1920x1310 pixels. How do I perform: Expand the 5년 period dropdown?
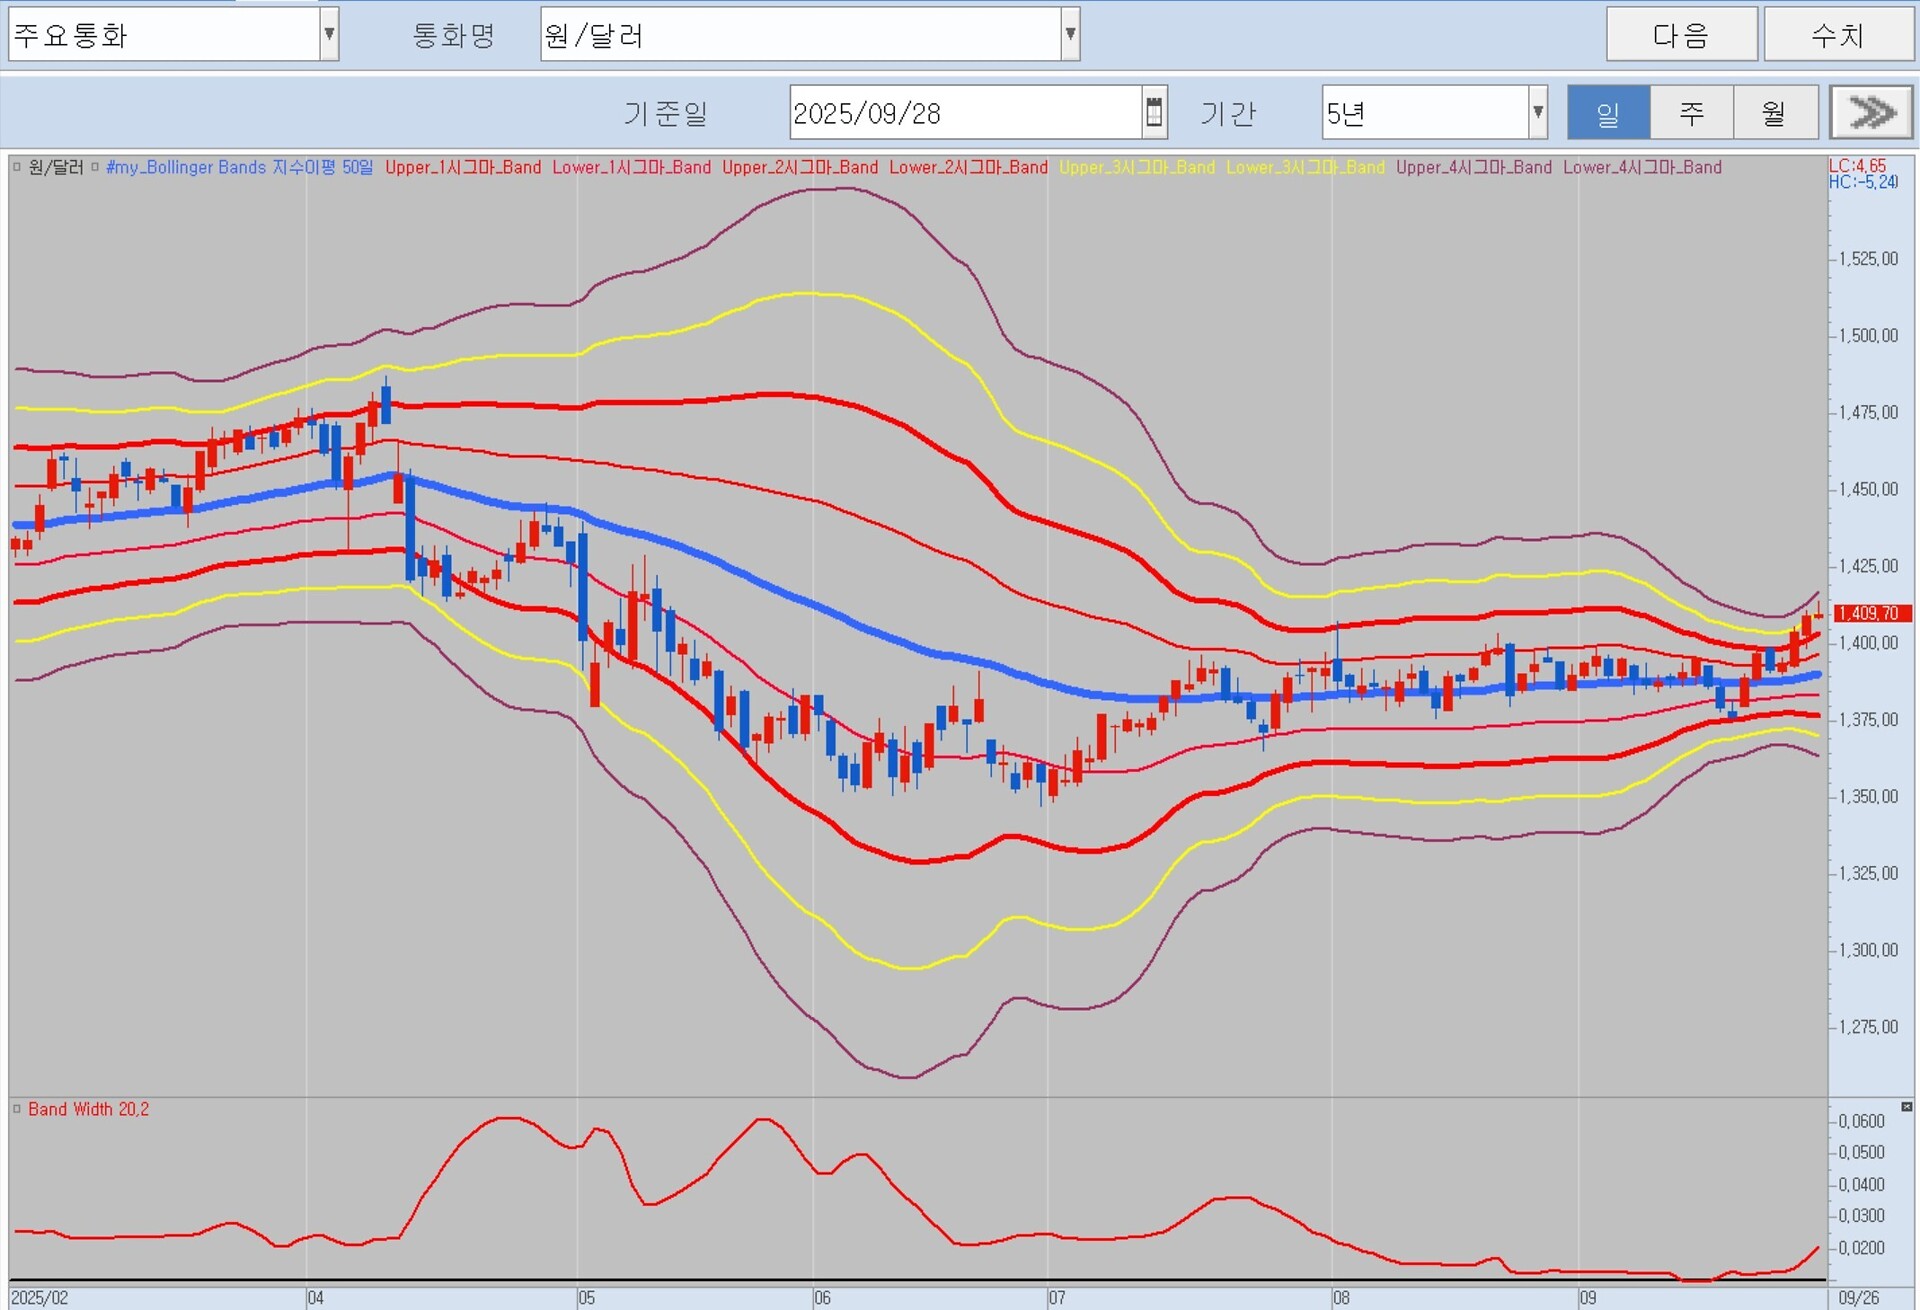1538,112
